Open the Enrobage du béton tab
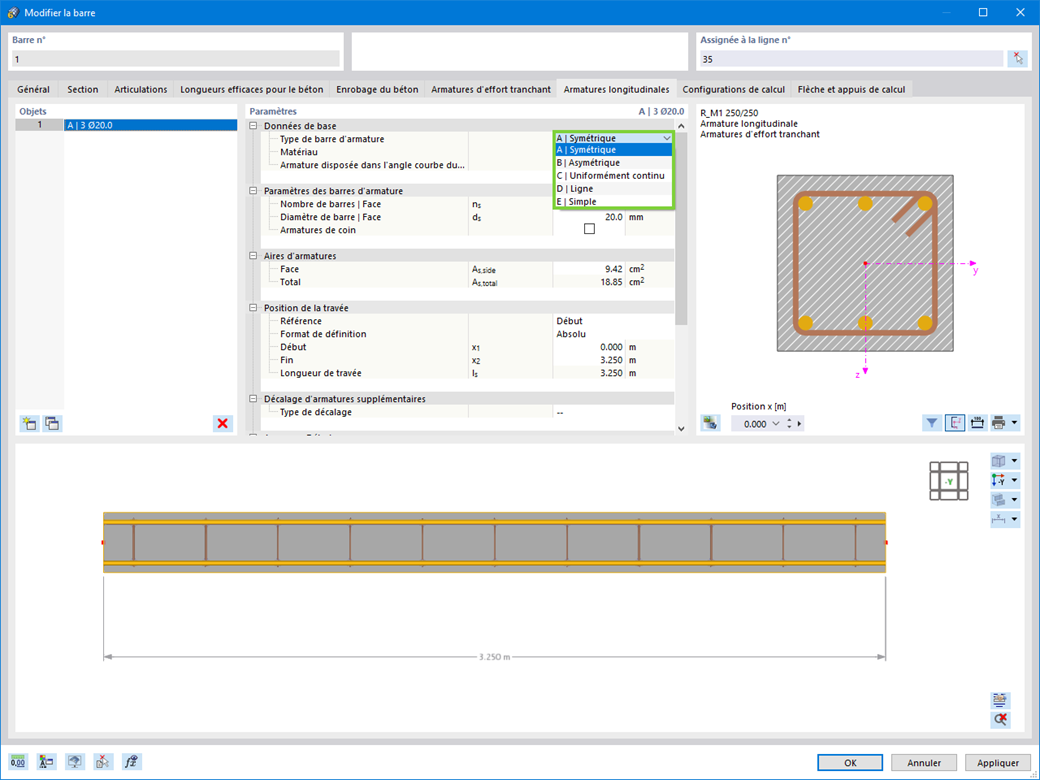The width and height of the screenshot is (1040, 780). 377,90
